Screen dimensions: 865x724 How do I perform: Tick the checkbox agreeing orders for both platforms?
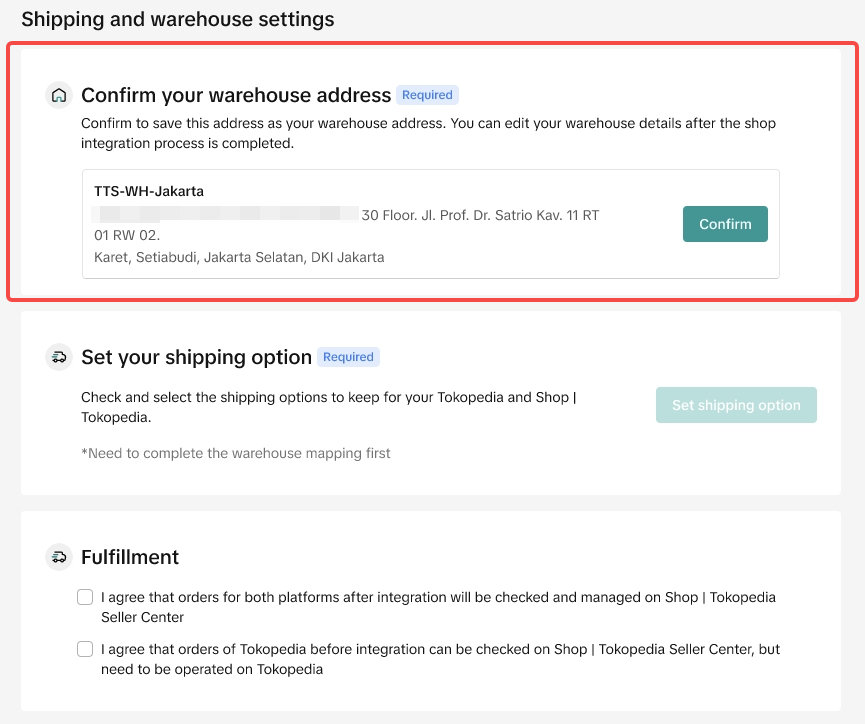coord(85,597)
